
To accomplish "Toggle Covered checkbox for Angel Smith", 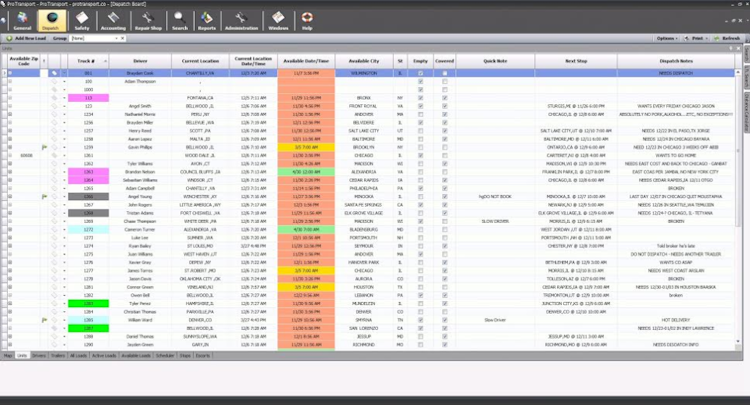I will tap(444, 106).
